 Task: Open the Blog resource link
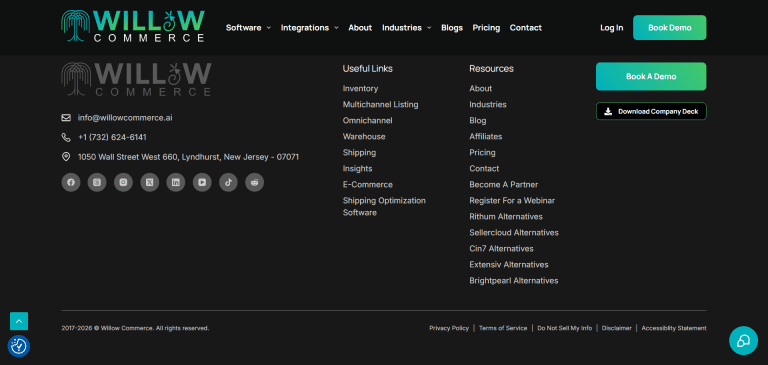478,121
